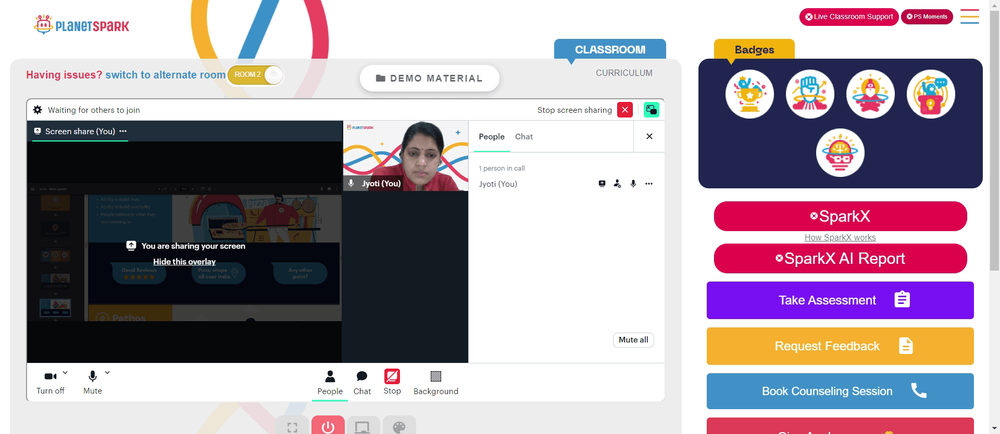Click Jyoti's person role icon in People list
Image resolution: width=1000 pixels, height=434 pixels.
(617, 184)
